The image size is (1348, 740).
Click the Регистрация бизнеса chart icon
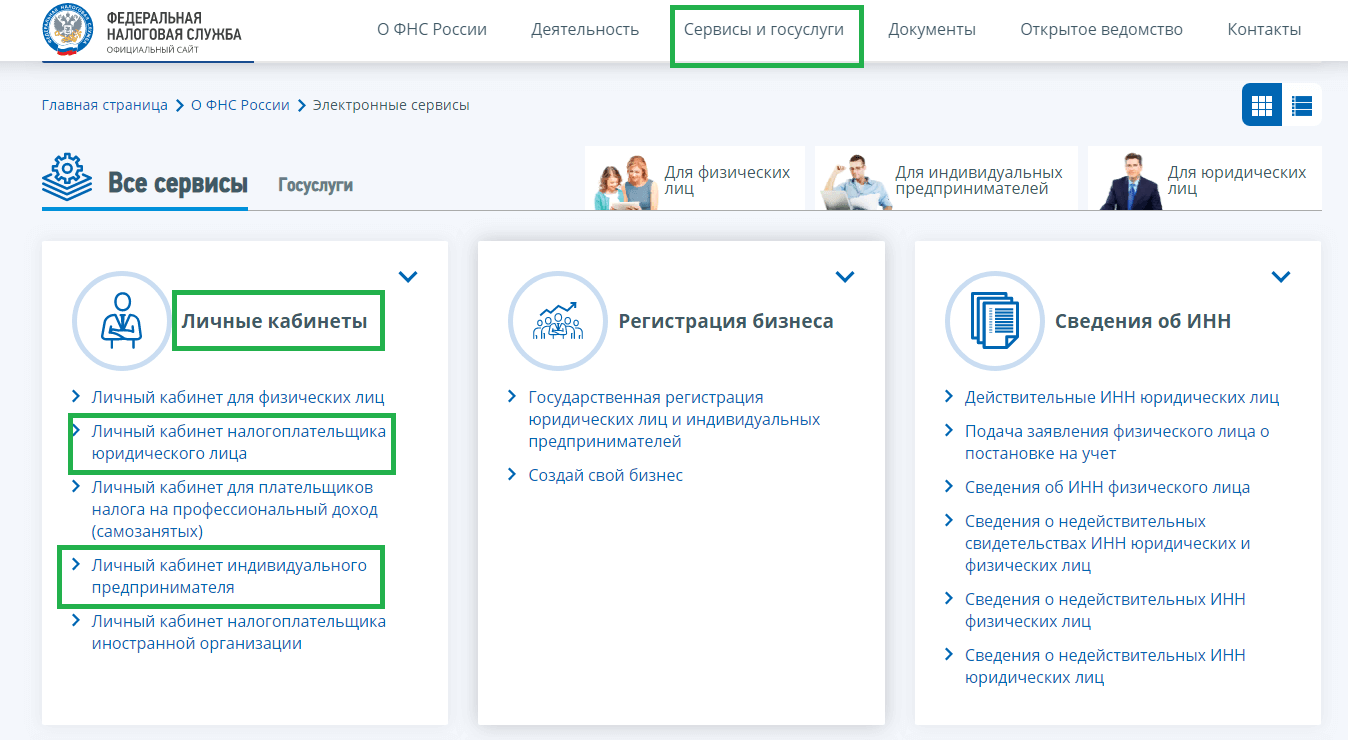tap(558, 321)
